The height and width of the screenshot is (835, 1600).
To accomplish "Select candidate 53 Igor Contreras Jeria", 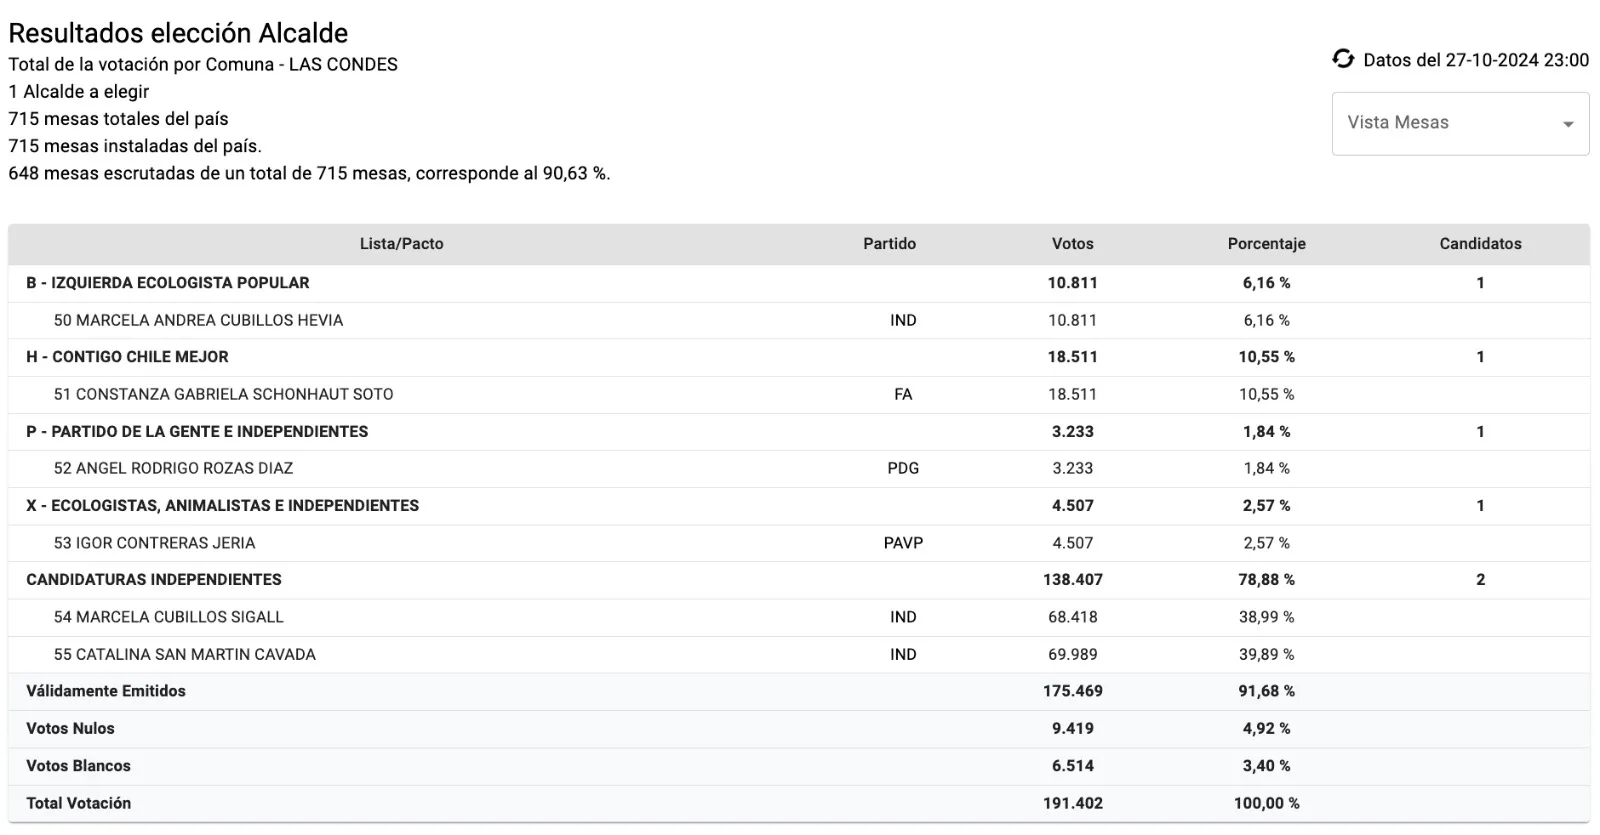I will (x=799, y=543).
